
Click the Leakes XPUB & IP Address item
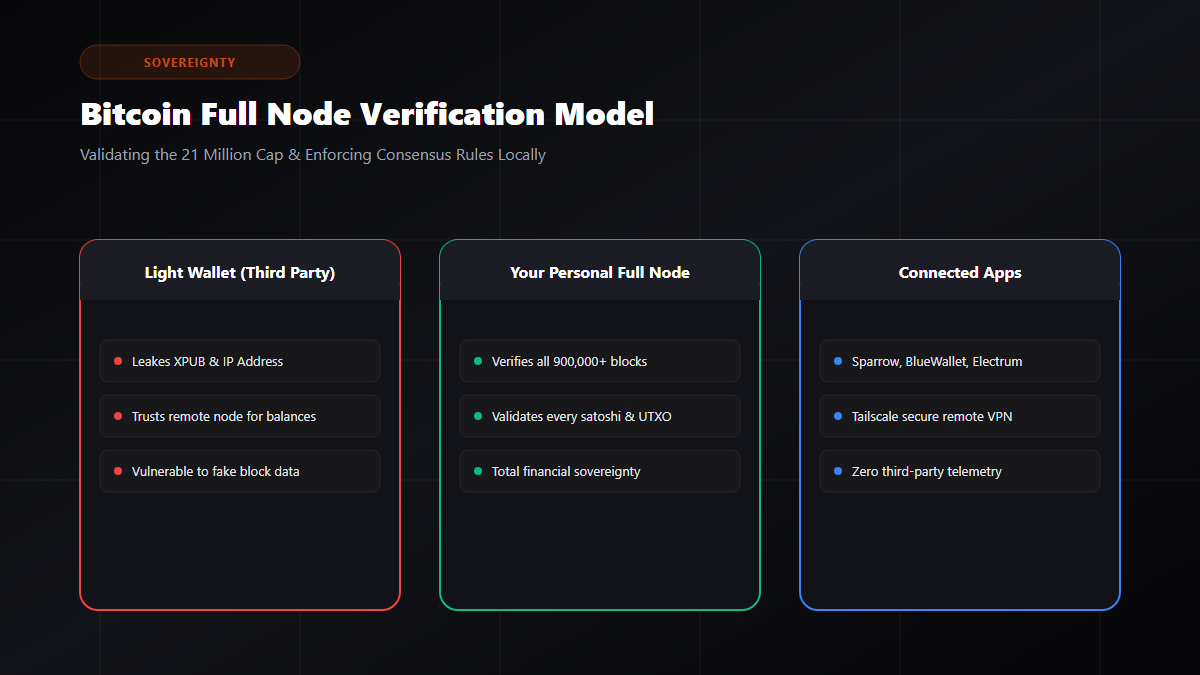[x=240, y=361]
